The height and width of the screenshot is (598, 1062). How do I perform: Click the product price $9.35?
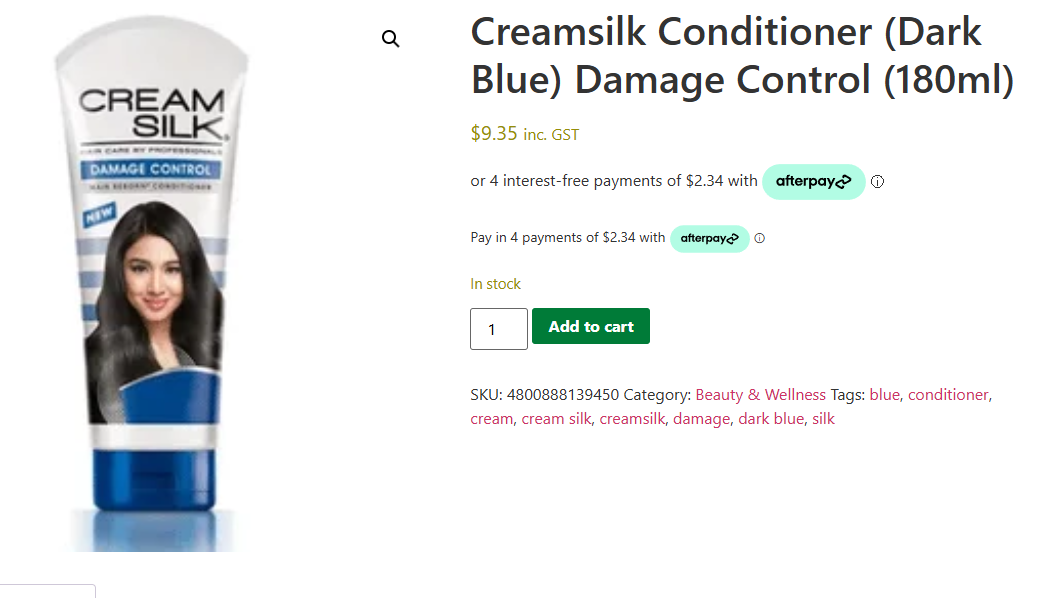493,133
